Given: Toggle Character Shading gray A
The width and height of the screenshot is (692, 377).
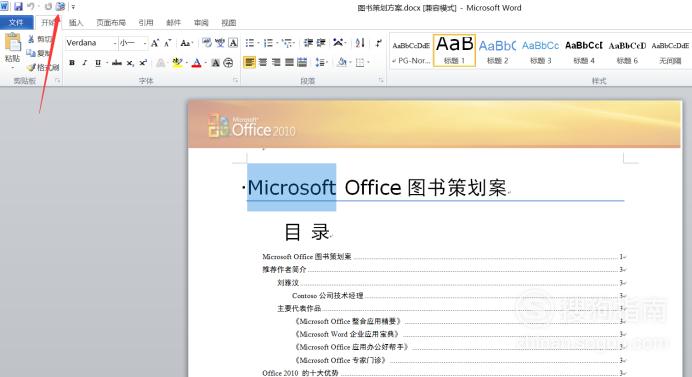Looking at the screenshot, I should 215,63.
